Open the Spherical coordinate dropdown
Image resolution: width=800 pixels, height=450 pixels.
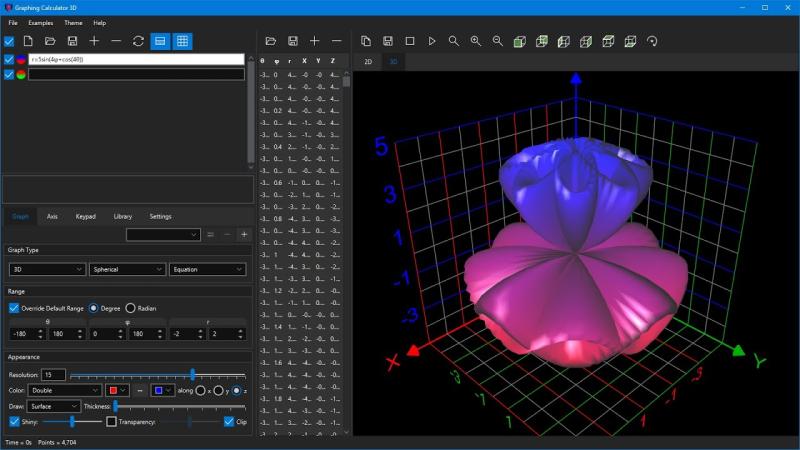point(127,269)
